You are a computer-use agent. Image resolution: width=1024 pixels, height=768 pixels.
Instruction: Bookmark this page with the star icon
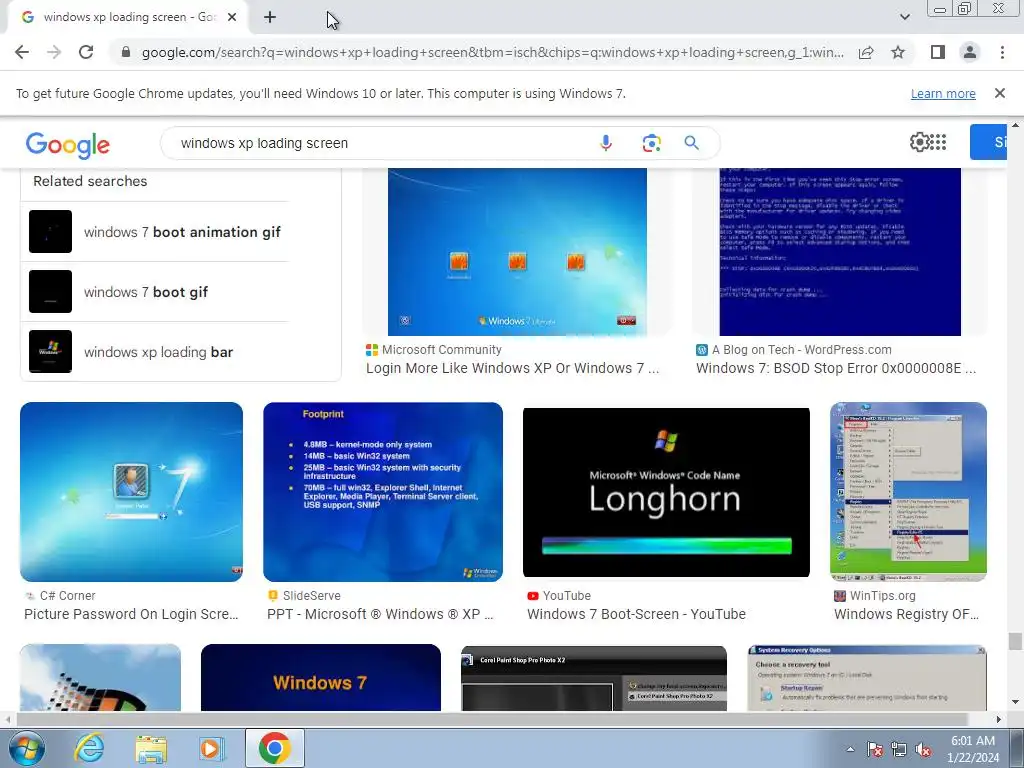pos(898,52)
